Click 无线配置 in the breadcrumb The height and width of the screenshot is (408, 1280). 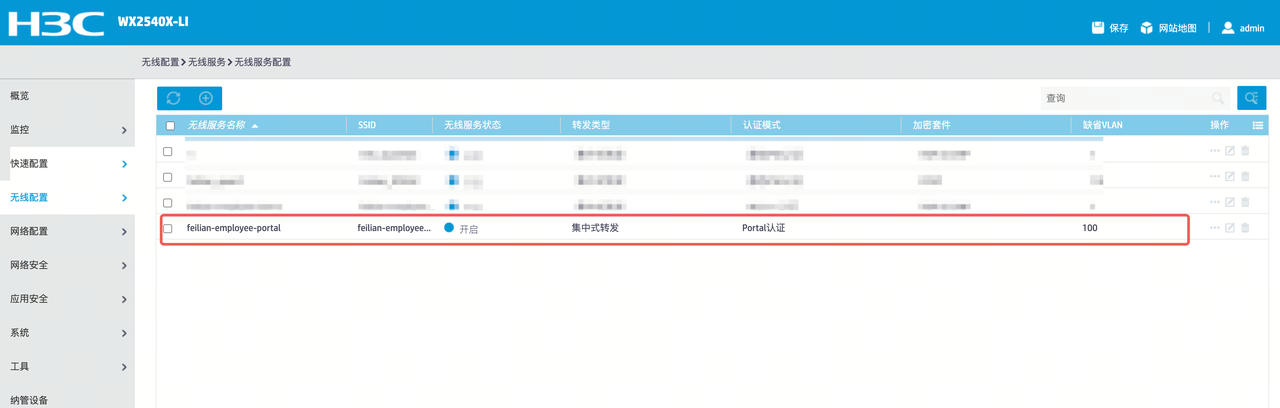(160, 62)
